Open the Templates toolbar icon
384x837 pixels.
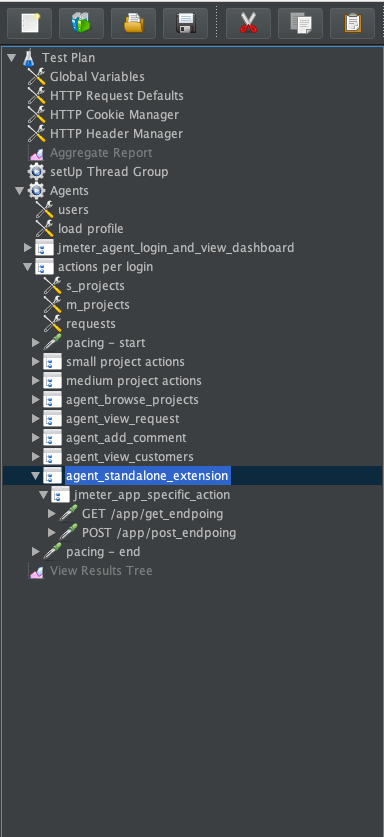pos(81,23)
